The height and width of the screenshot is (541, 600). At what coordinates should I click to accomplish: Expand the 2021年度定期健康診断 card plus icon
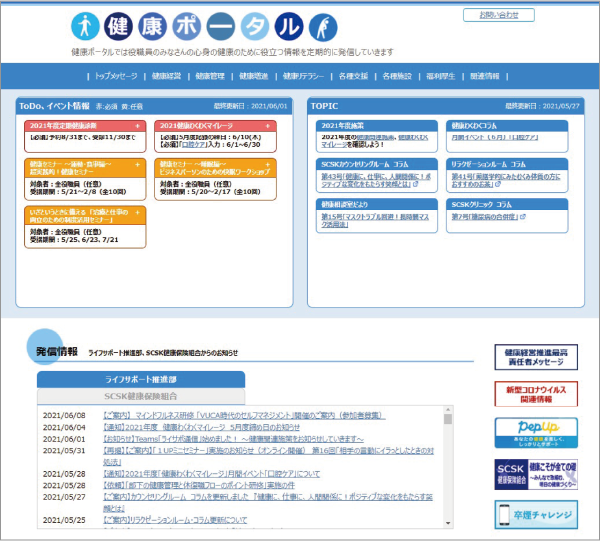click(x=137, y=125)
